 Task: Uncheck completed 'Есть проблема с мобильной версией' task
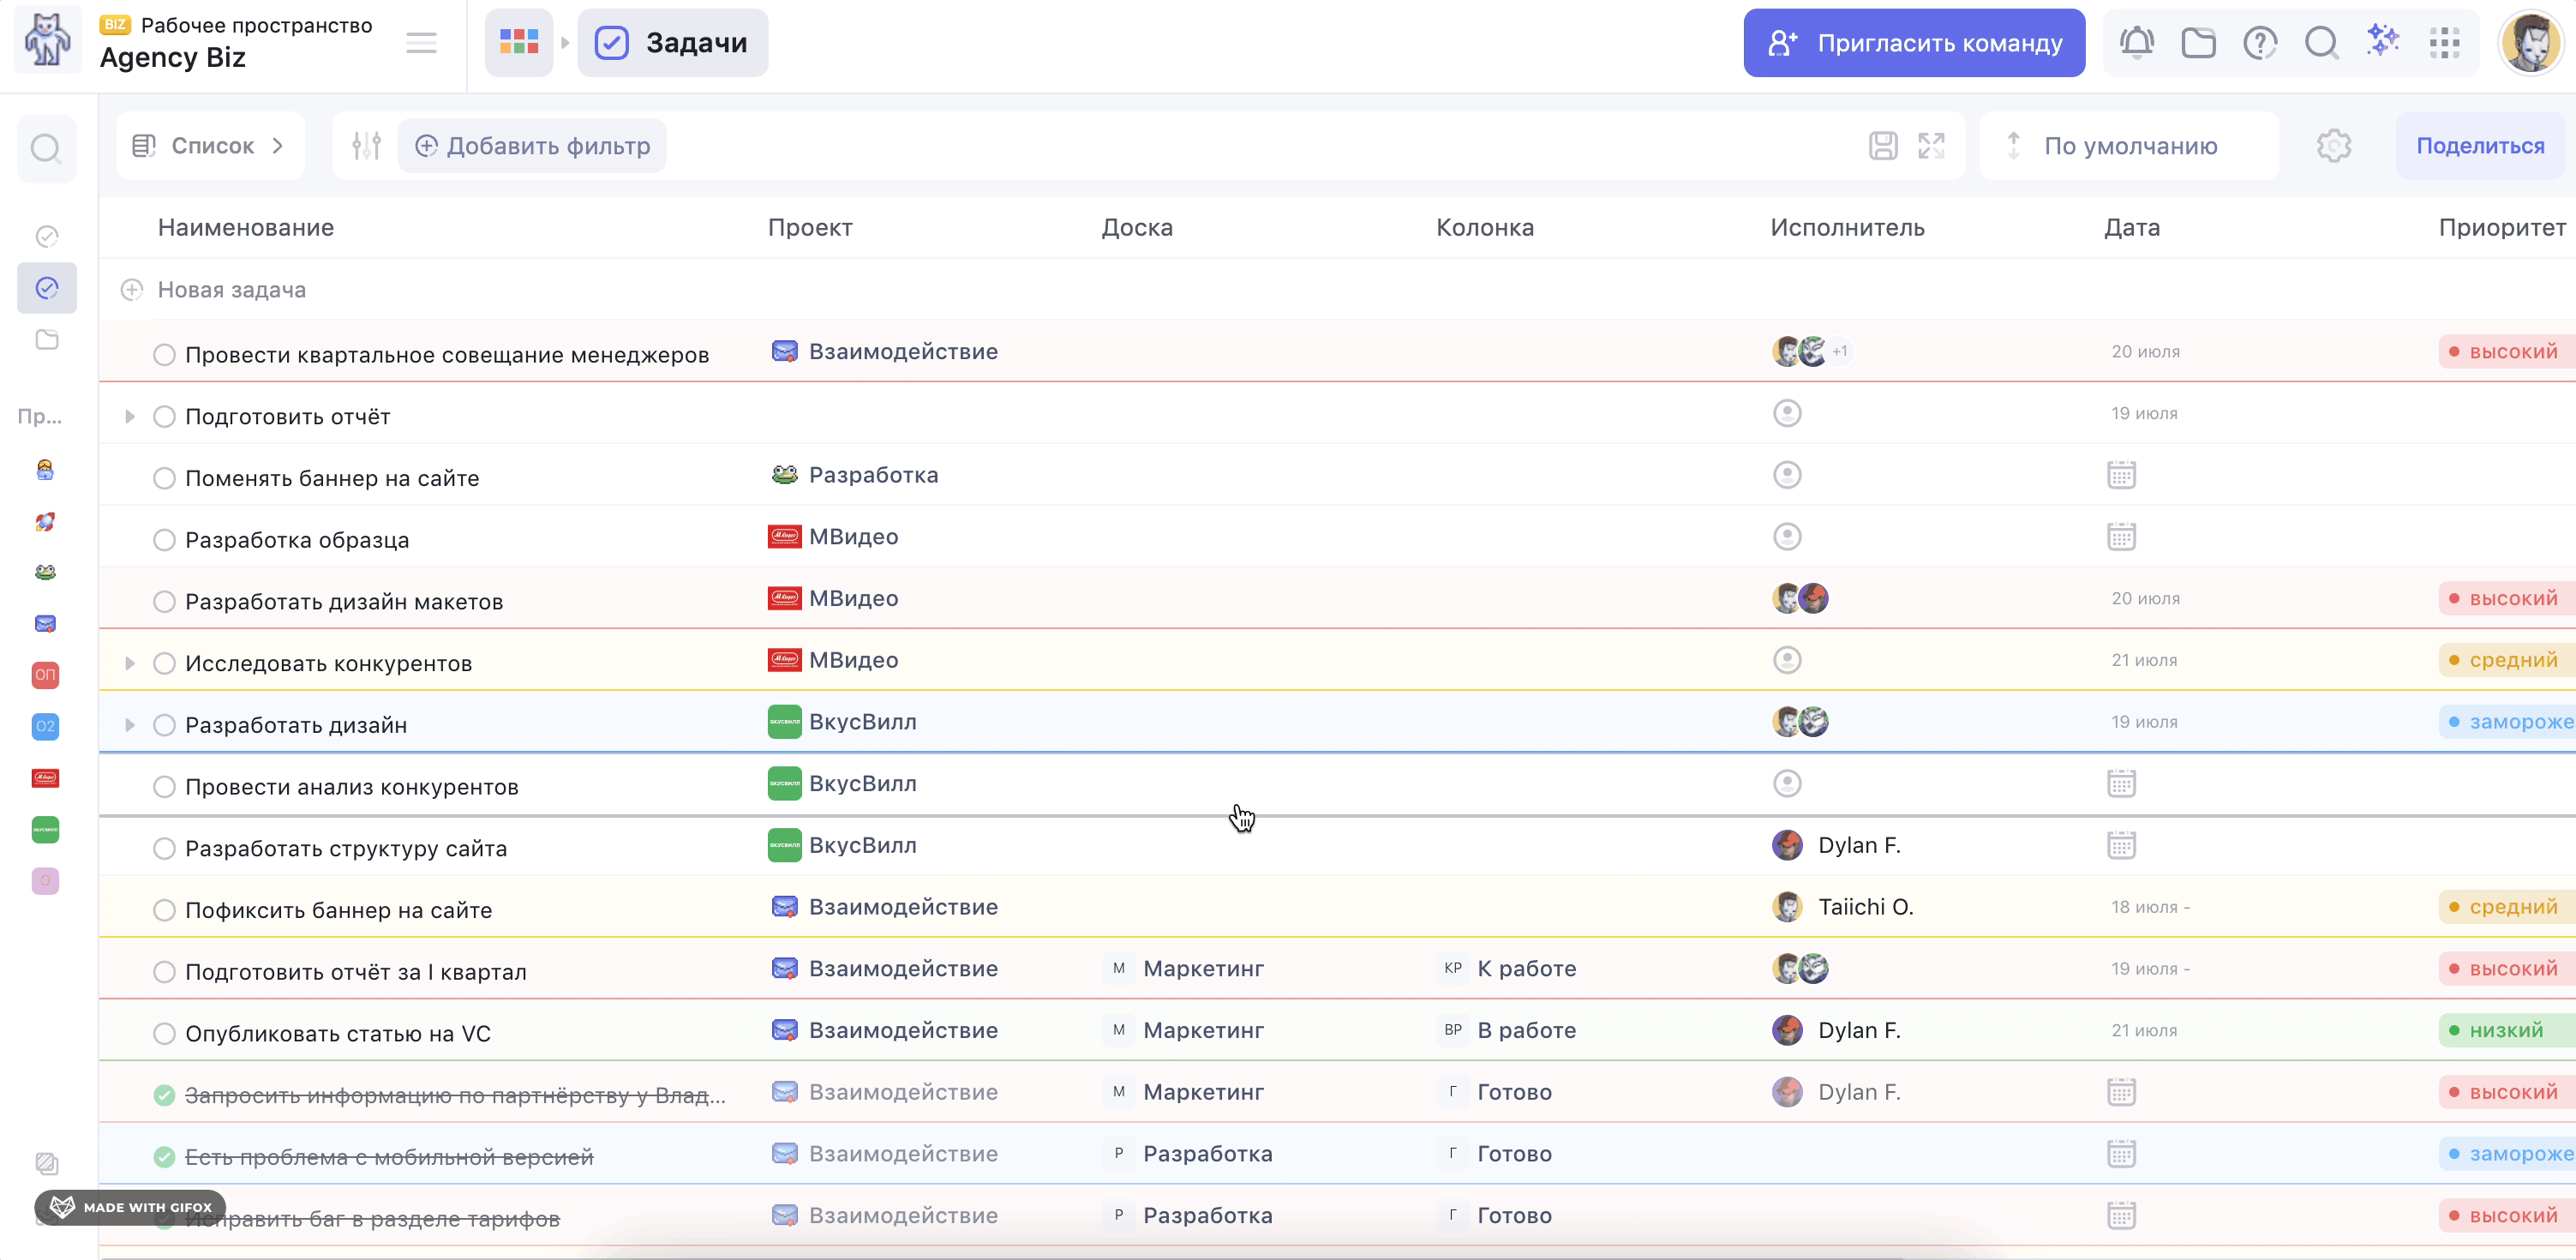pos(164,1157)
